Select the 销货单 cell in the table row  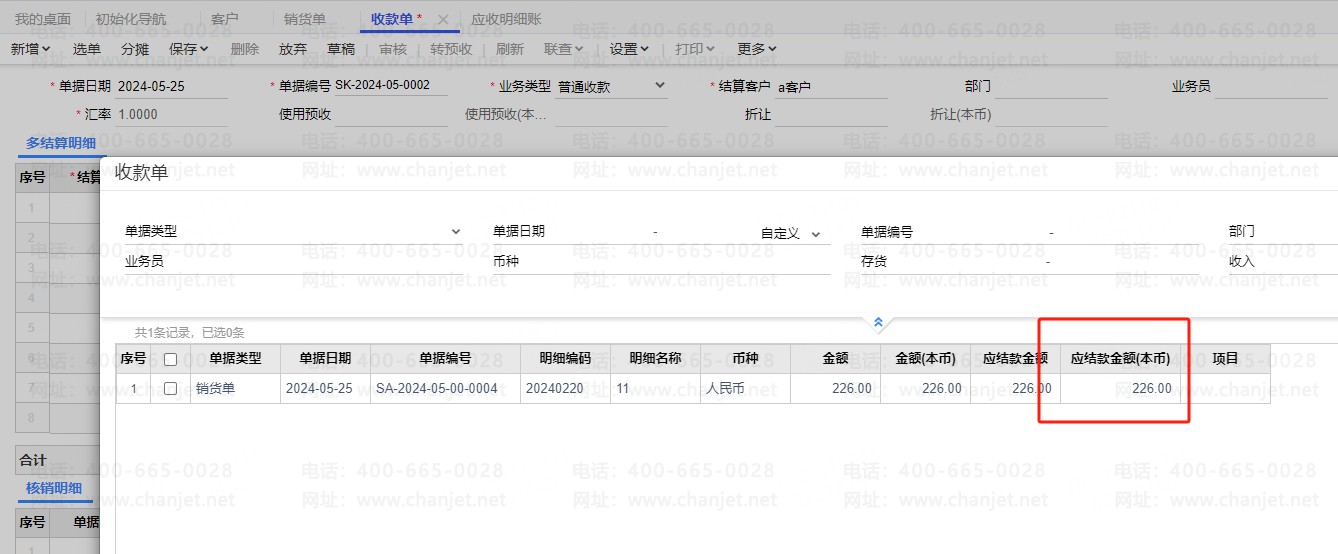pyautogui.click(x=235, y=388)
